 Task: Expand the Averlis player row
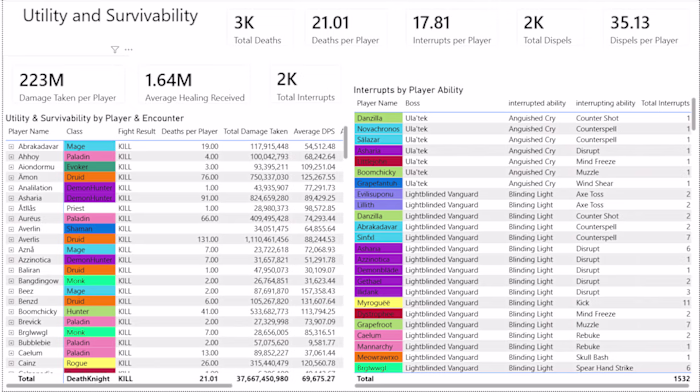[11, 239]
